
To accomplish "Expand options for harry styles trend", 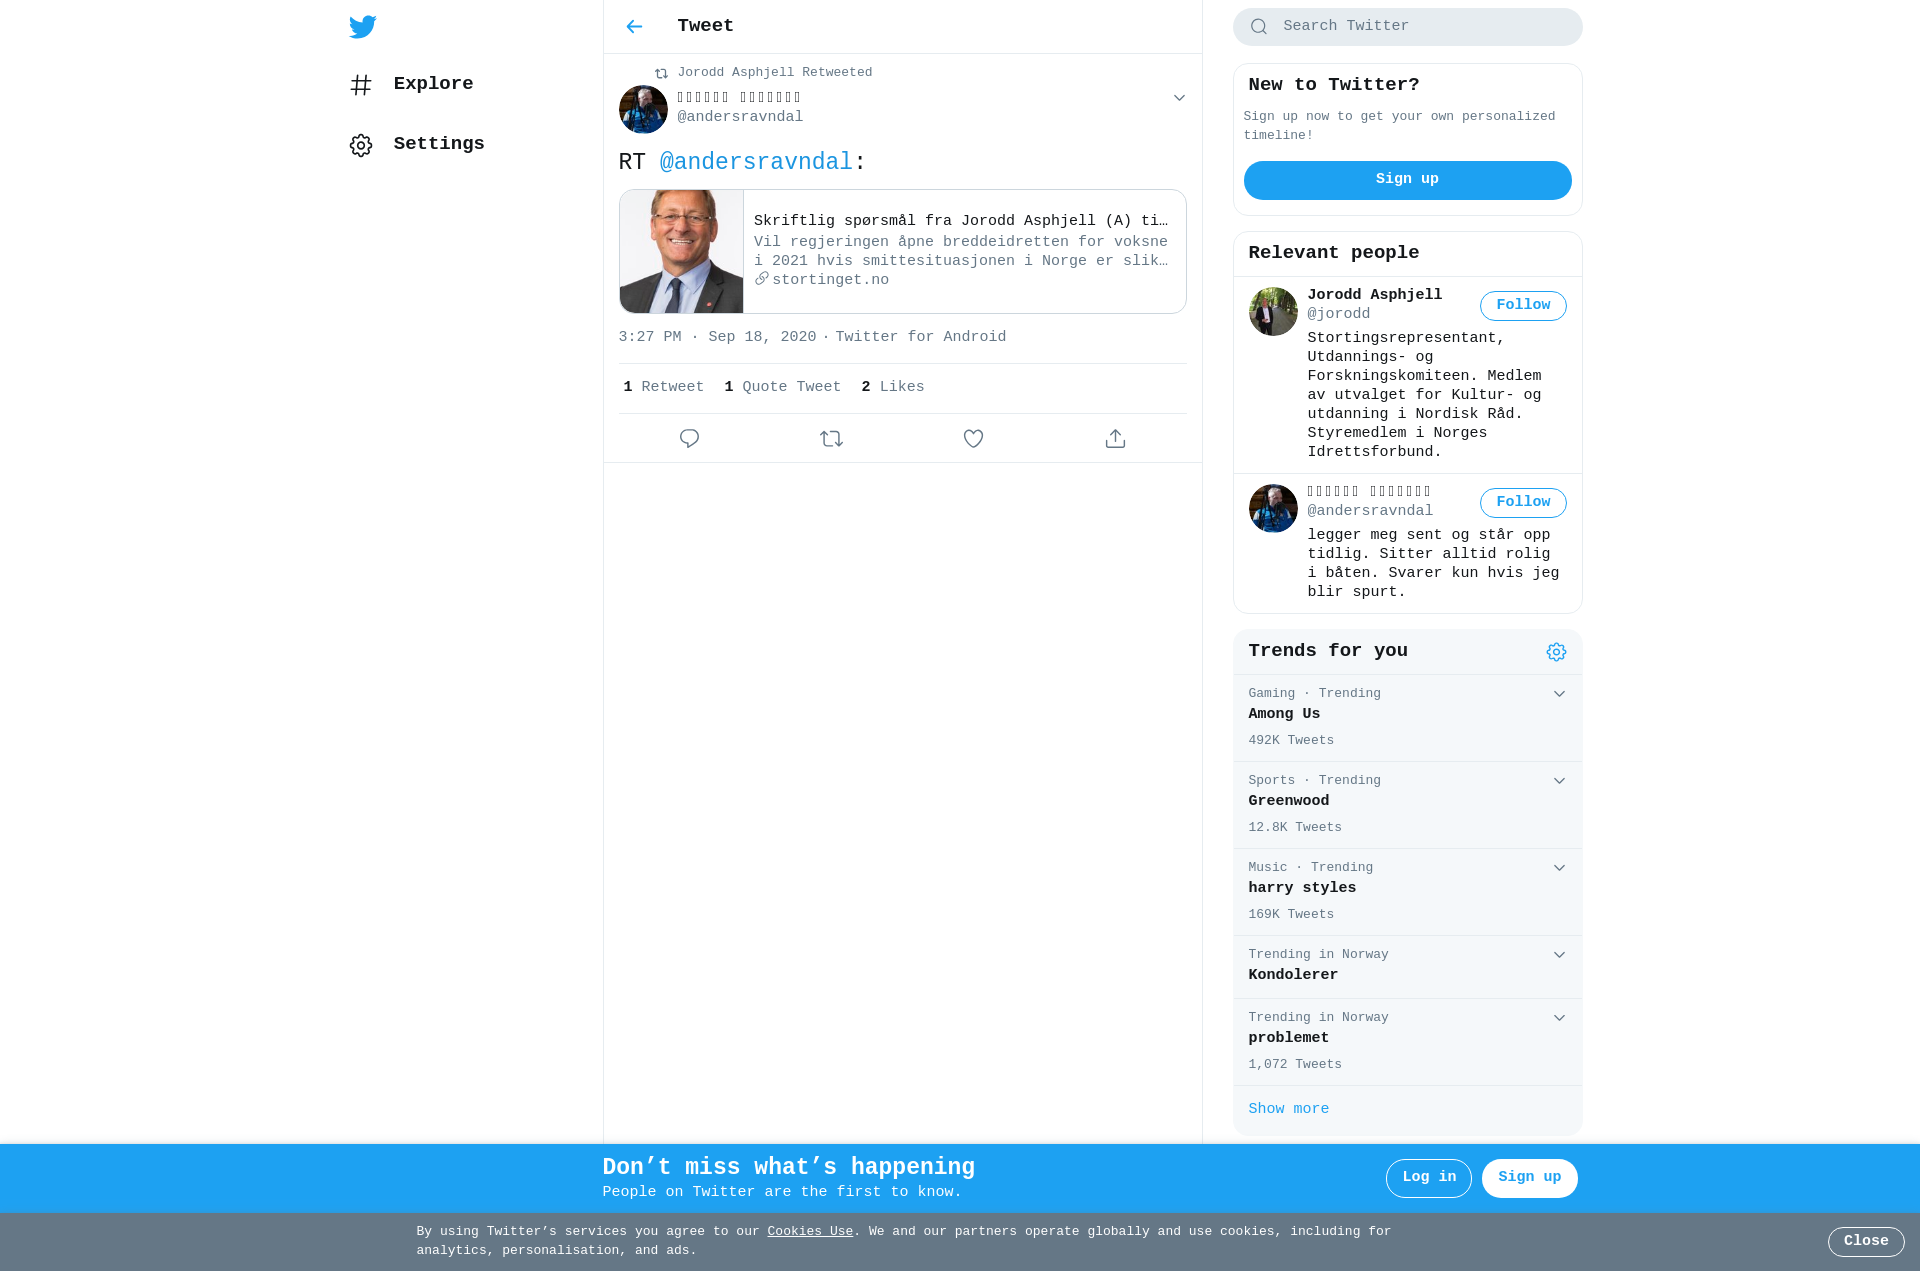I will pyautogui.click(x=1559, y=868).
